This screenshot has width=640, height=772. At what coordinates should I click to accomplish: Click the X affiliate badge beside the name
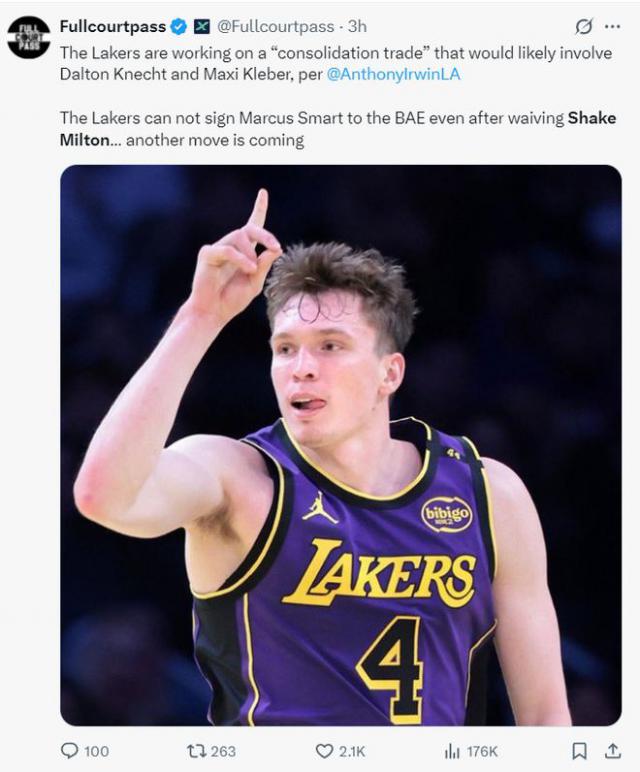pyautogui.click(x=201, y=27)
